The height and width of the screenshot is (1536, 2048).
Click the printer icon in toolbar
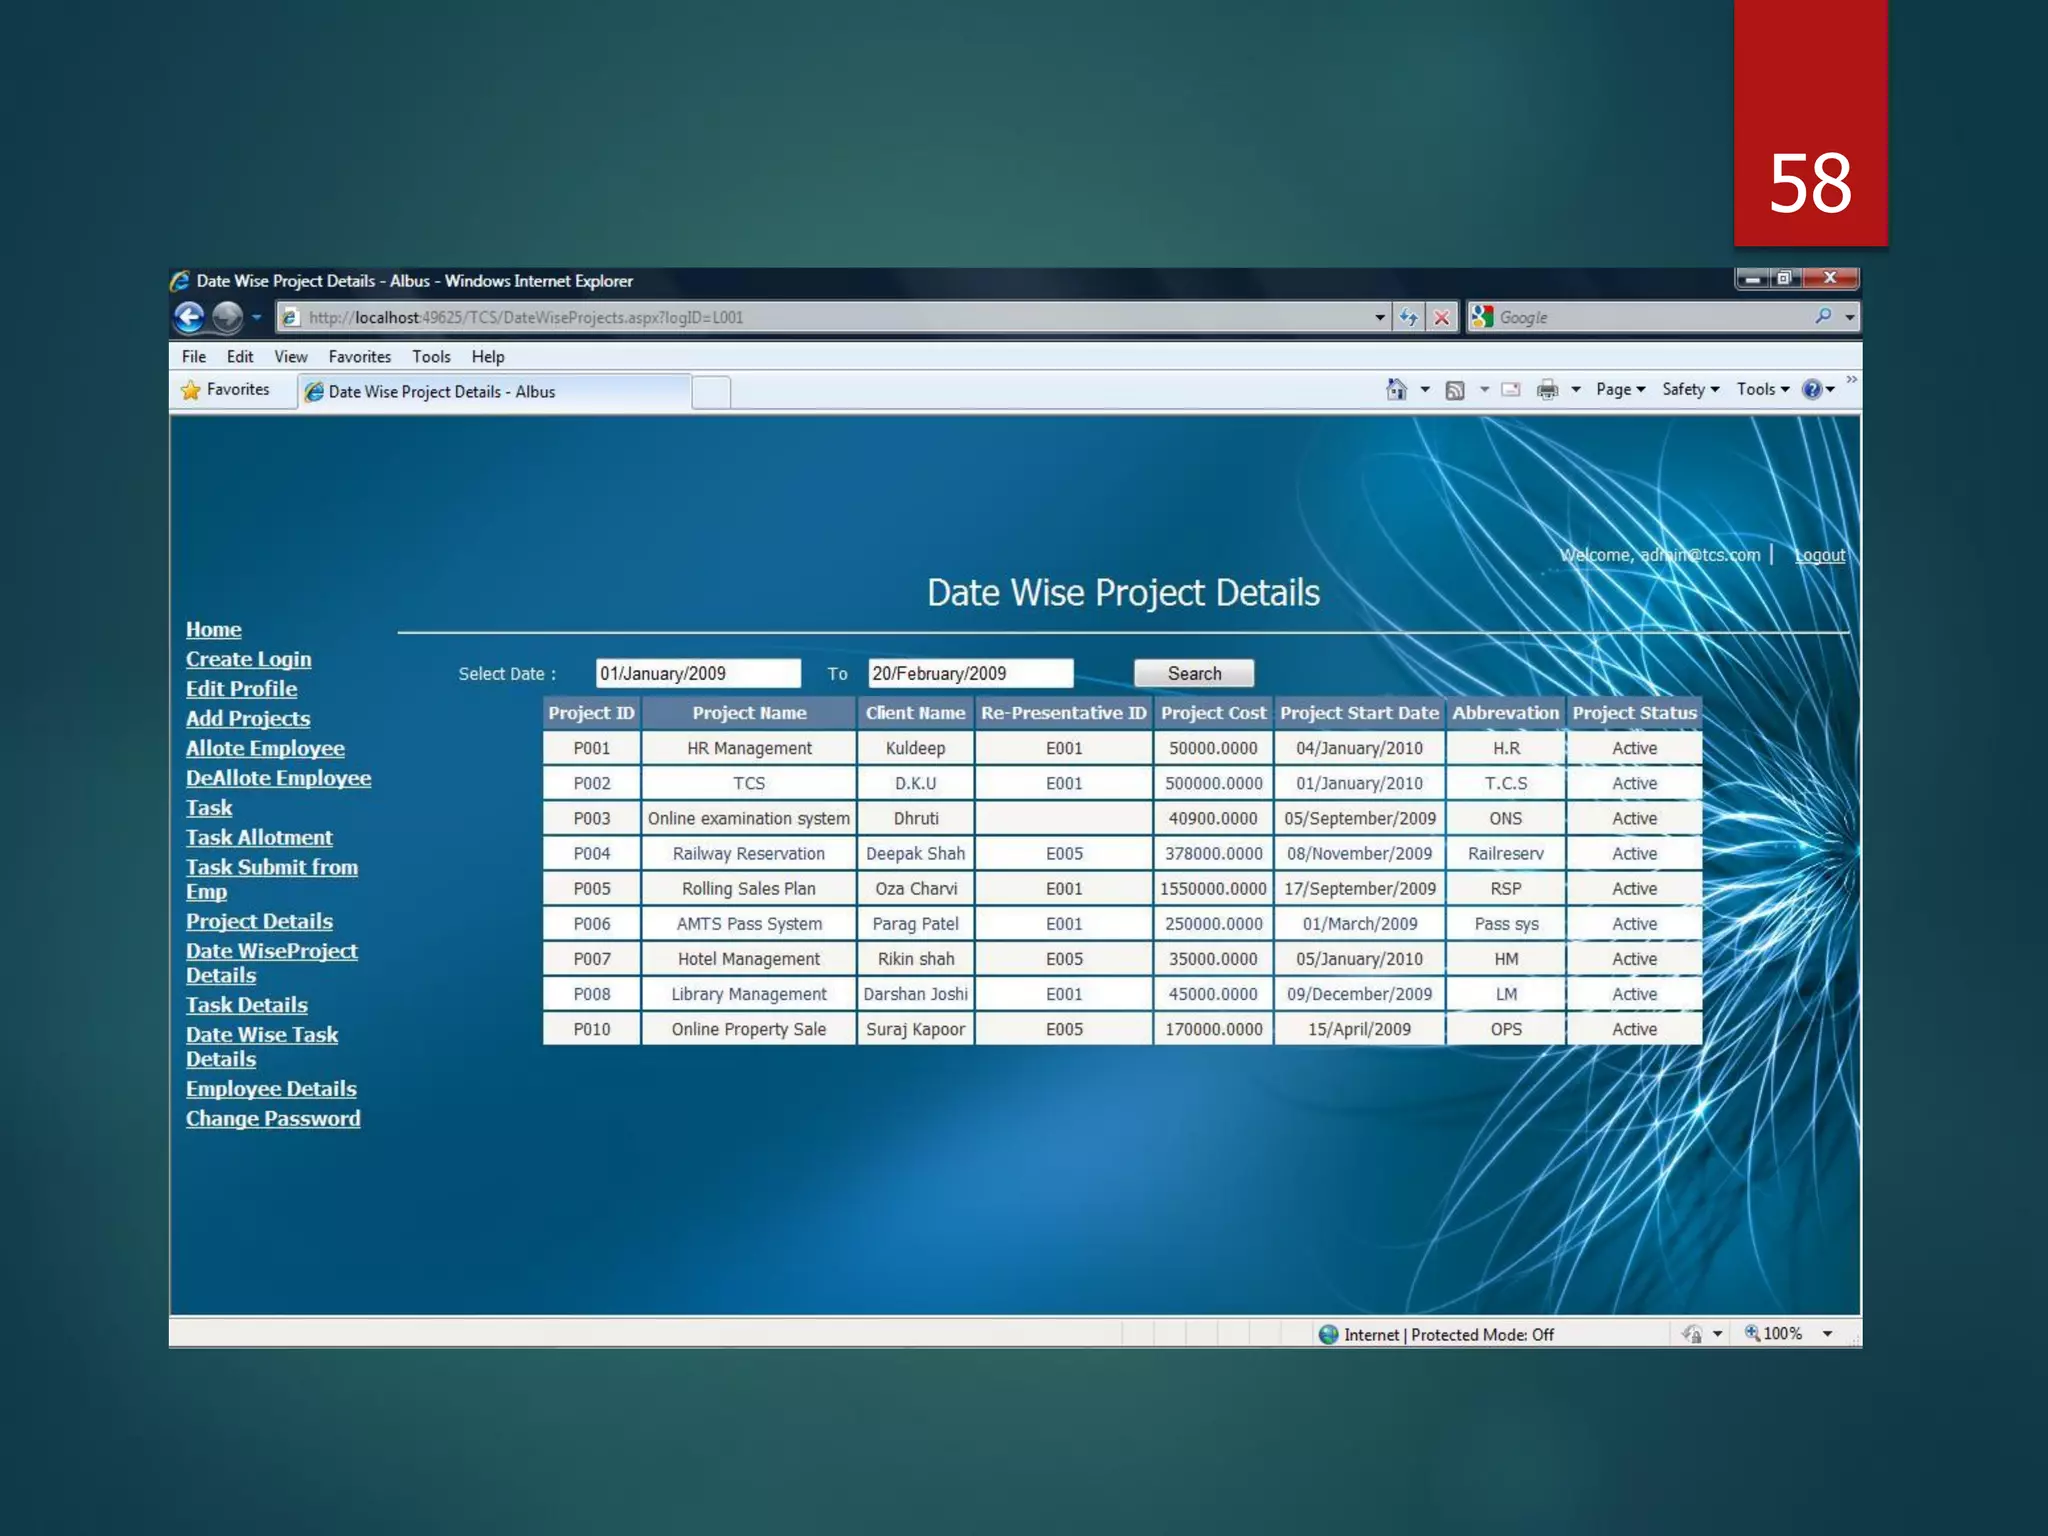[x=1547, y=390]
